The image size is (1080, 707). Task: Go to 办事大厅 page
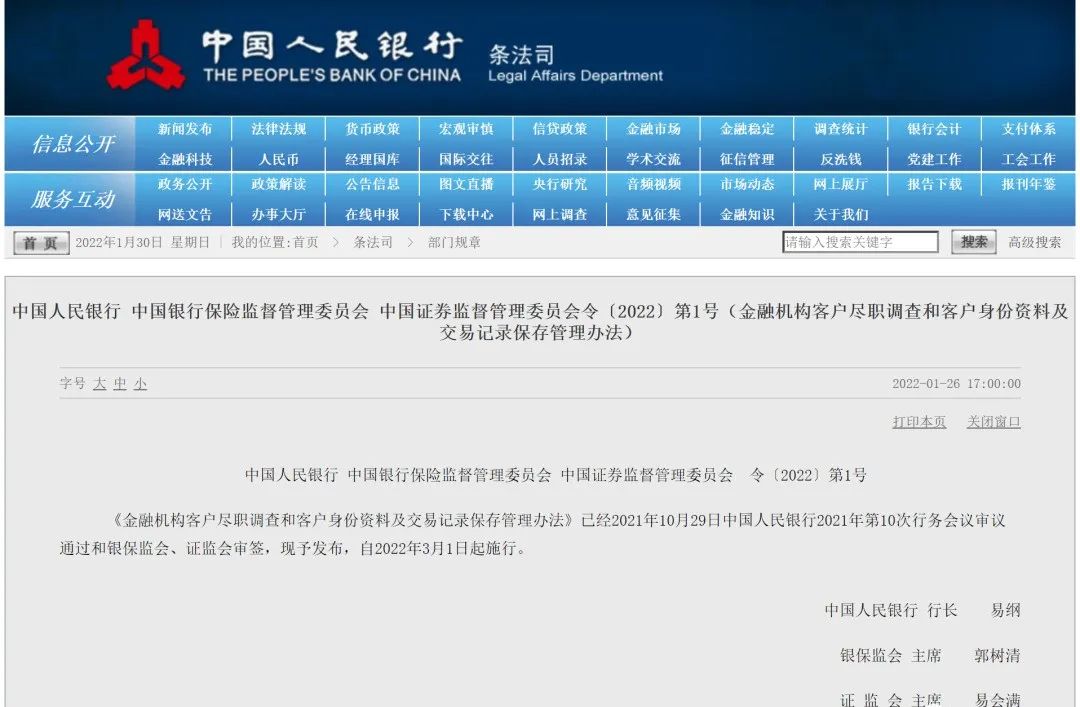coord(278,214)
